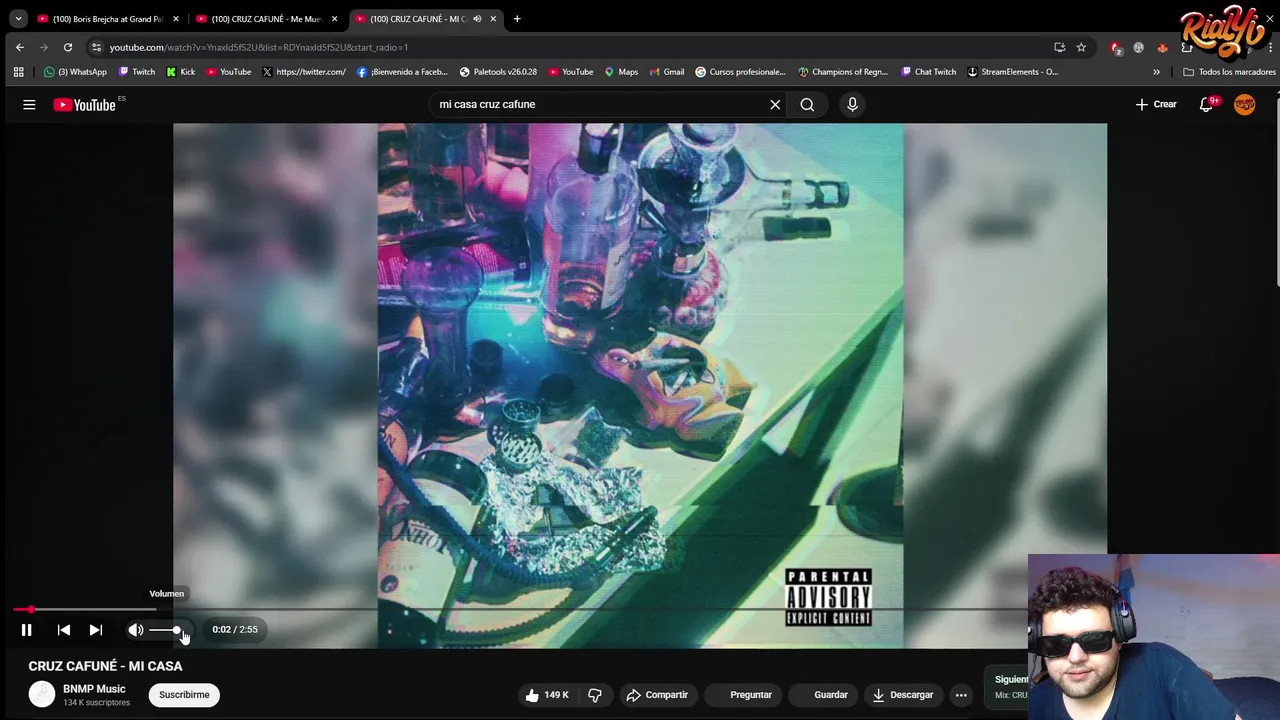Open the Crear menu
1280x720 pixels.
click(1156, 104)
